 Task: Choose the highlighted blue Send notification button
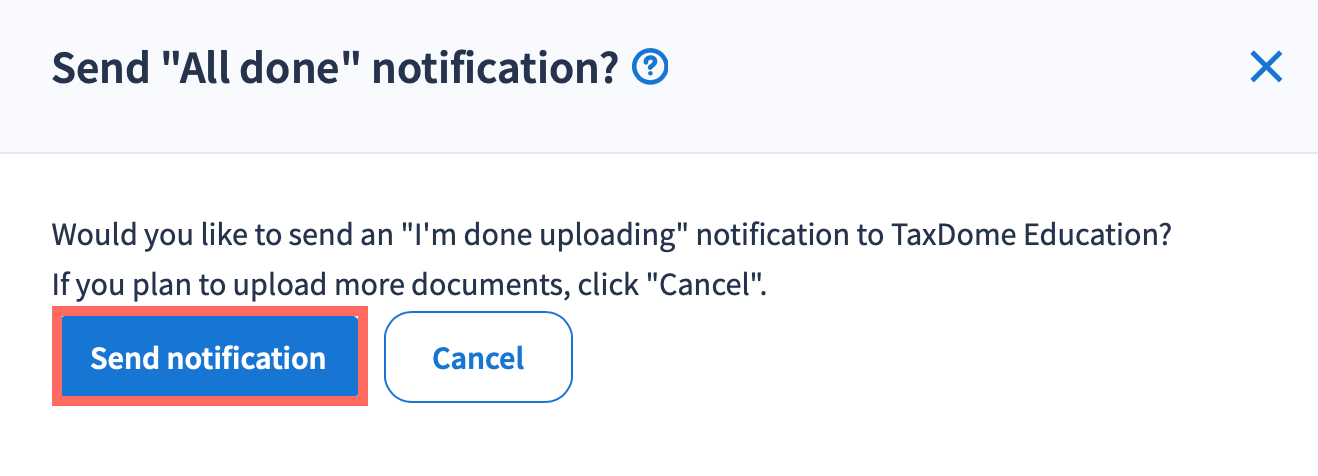209,358
